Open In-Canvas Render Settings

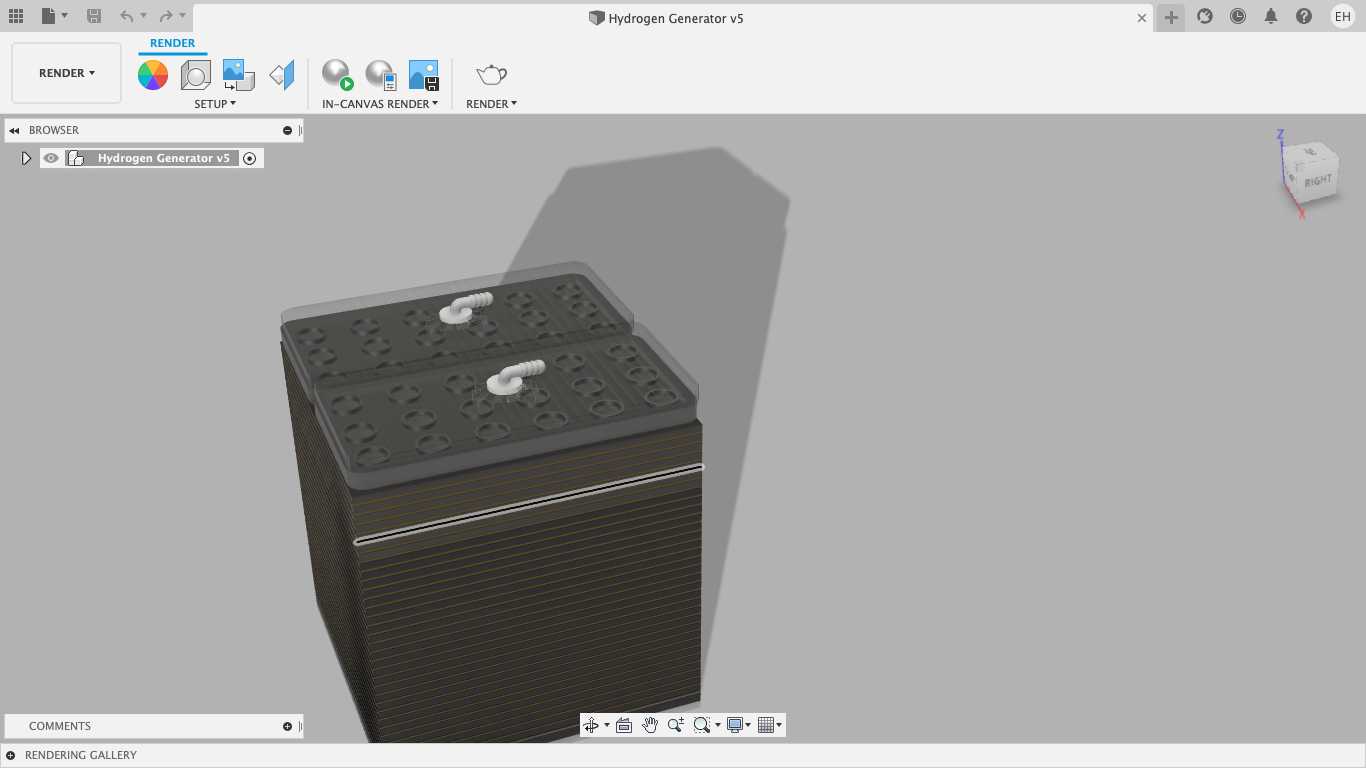pyautogui.click(x=381, y=75)
